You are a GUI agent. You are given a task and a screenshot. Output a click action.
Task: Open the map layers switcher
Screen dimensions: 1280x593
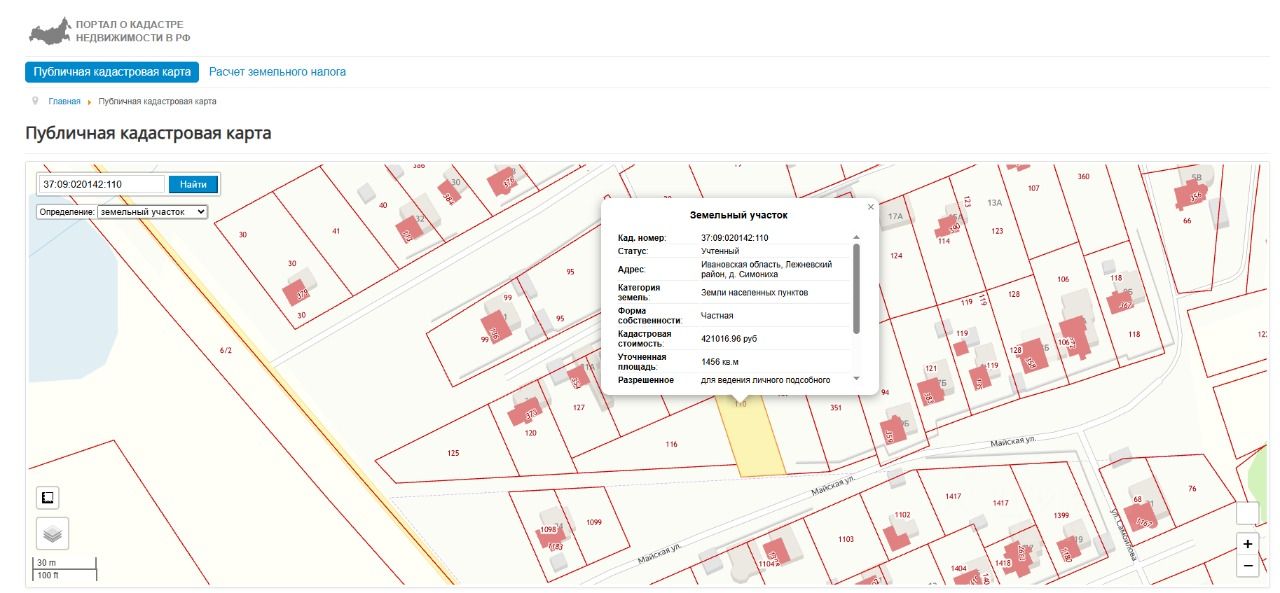point(53,534)
